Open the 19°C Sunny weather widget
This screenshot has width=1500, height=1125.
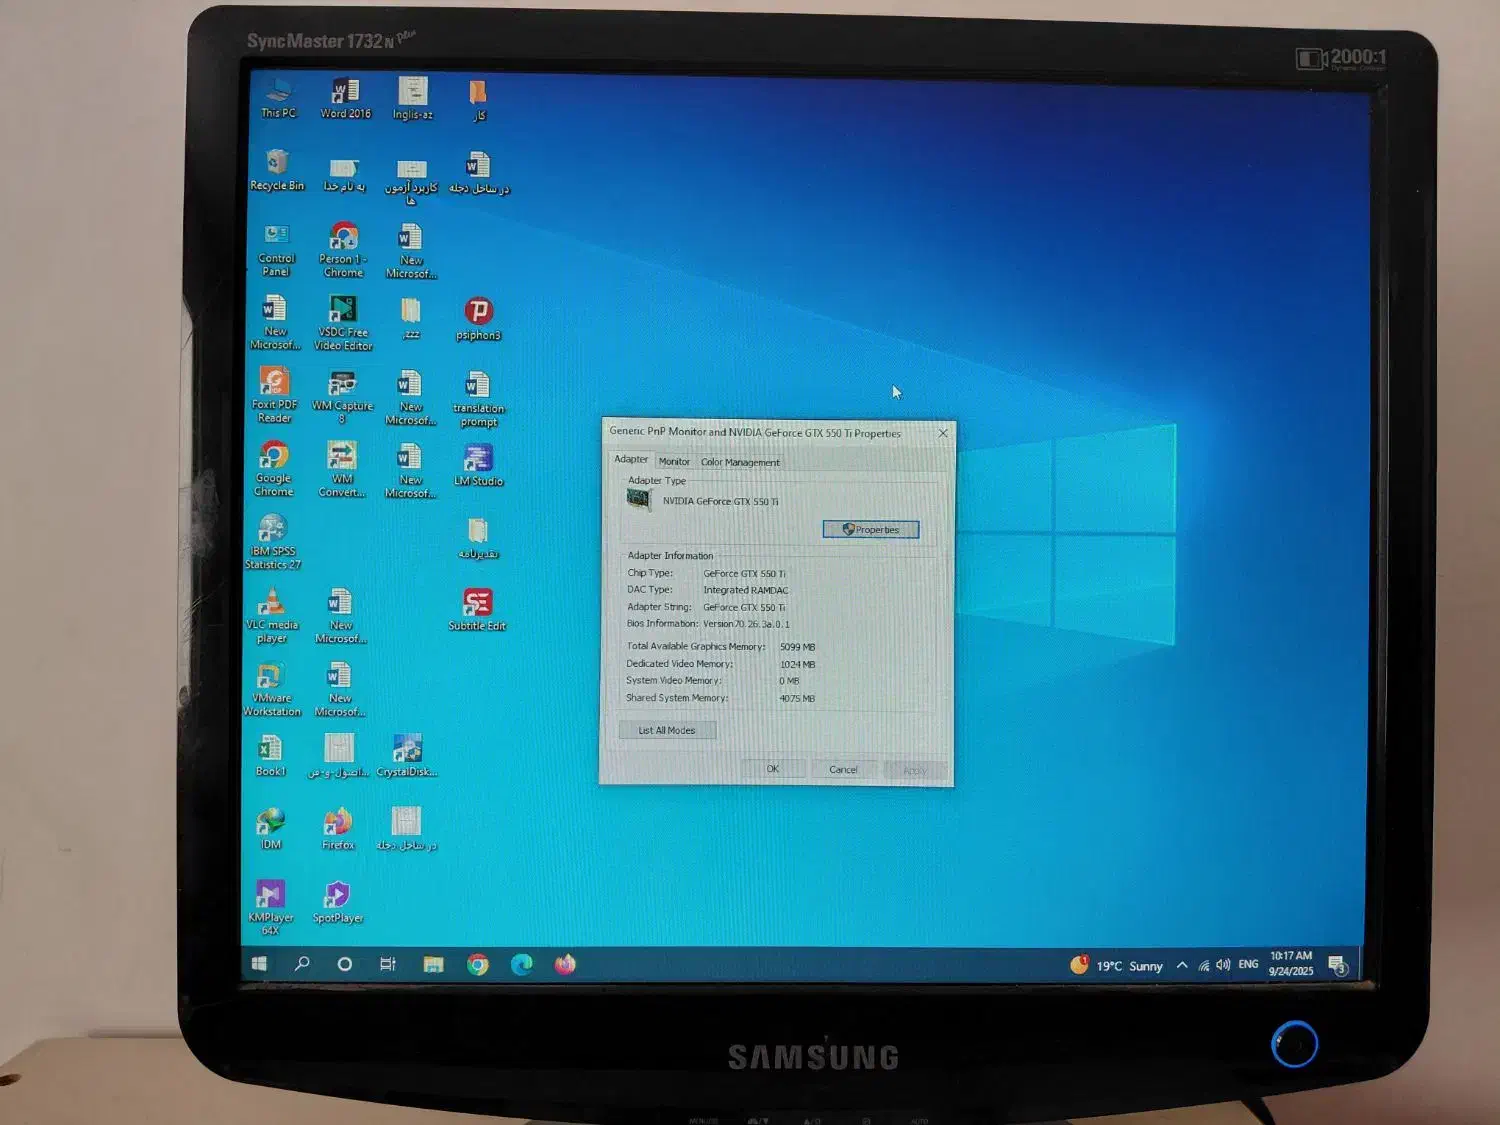1117,965
